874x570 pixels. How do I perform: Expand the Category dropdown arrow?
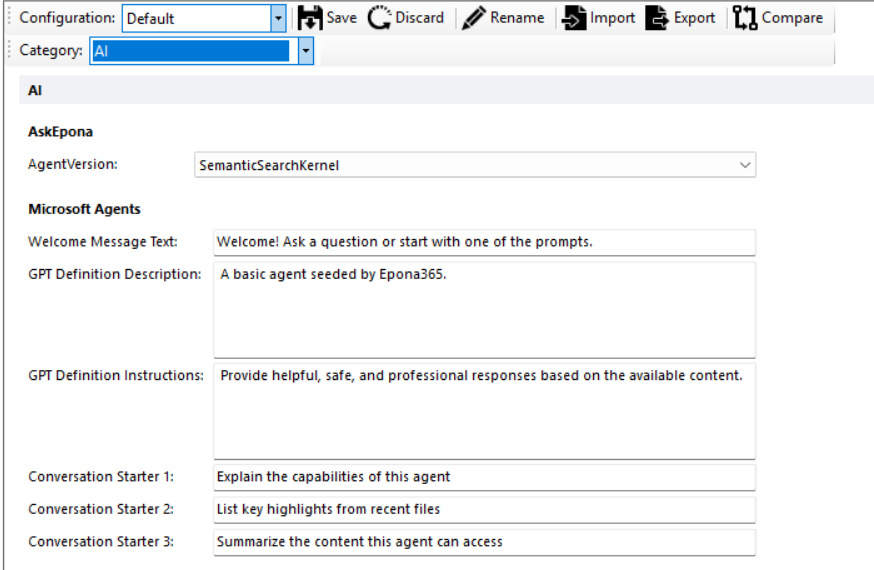tap(306, 51)
